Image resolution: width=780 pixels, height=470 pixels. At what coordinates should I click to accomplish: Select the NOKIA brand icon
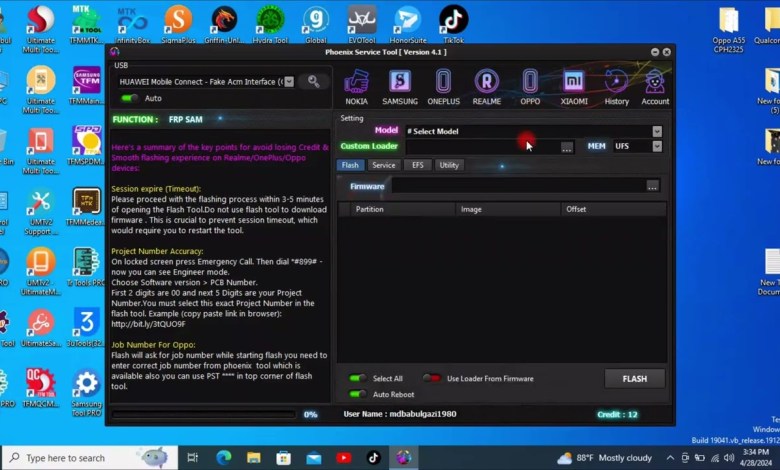tap(356, 85)
